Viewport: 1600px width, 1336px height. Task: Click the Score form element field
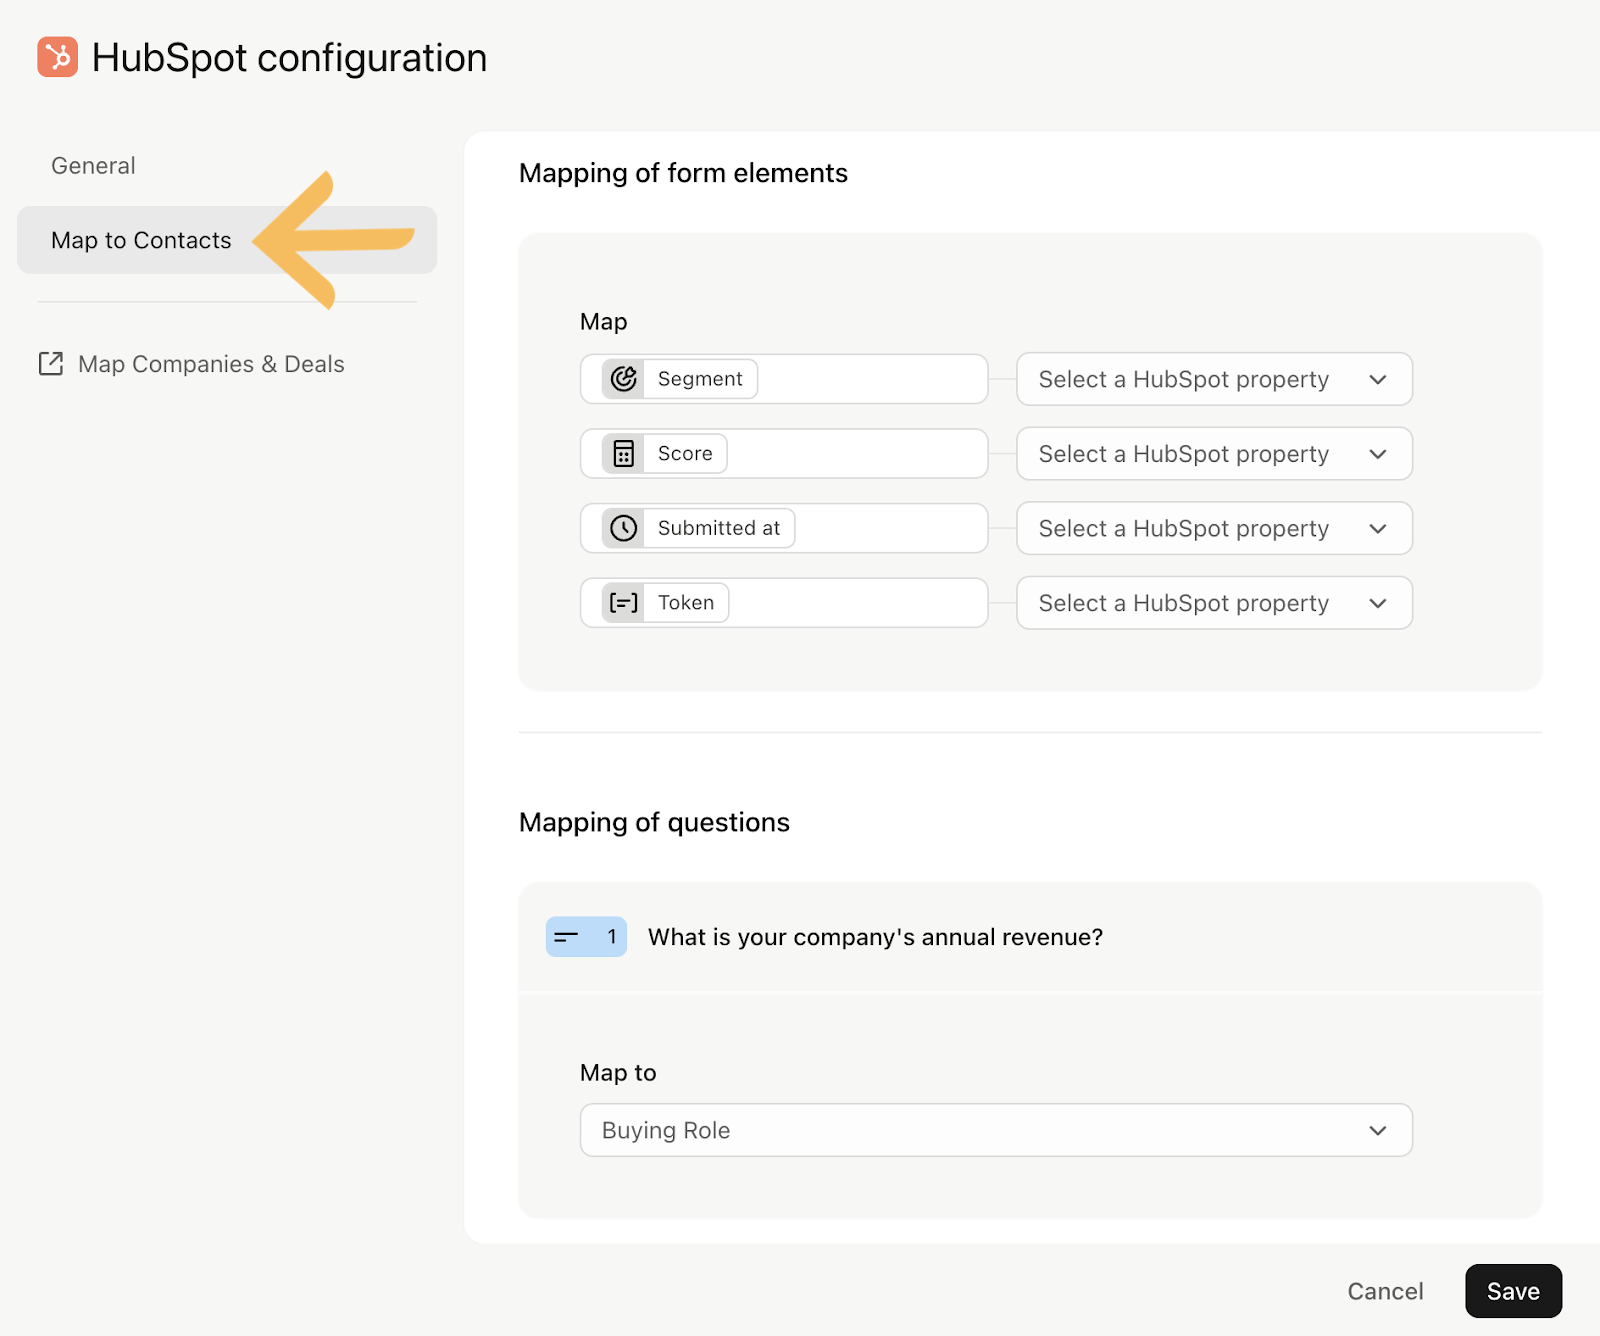784,454
